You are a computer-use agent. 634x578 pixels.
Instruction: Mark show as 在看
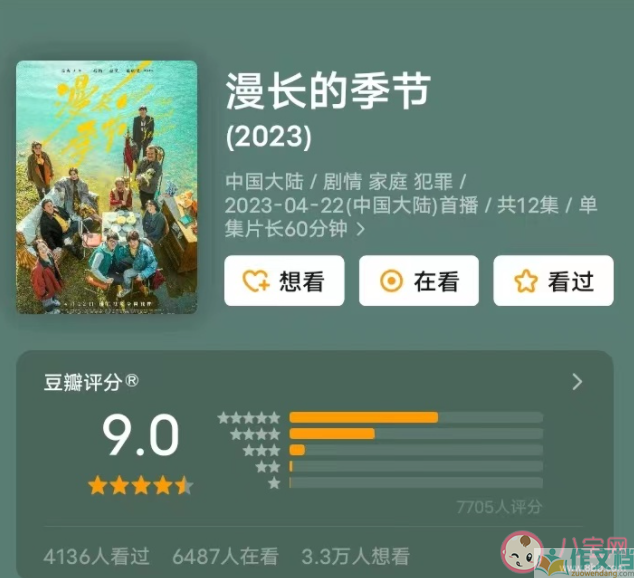(419, 281)
